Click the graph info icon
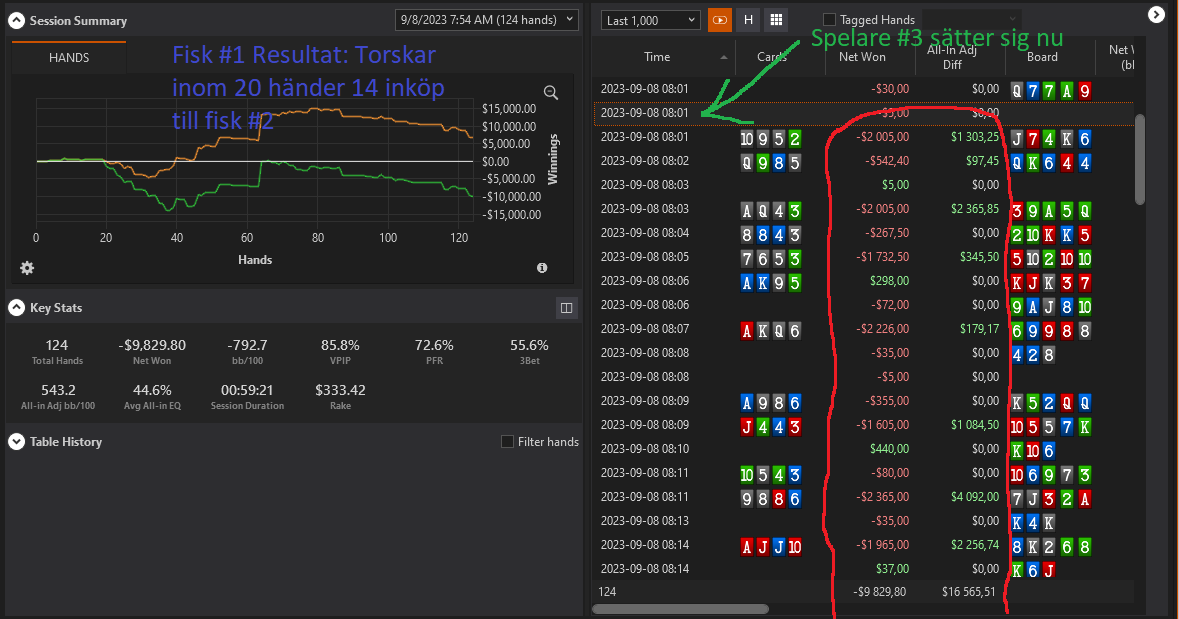 click(x=542, y=268)
